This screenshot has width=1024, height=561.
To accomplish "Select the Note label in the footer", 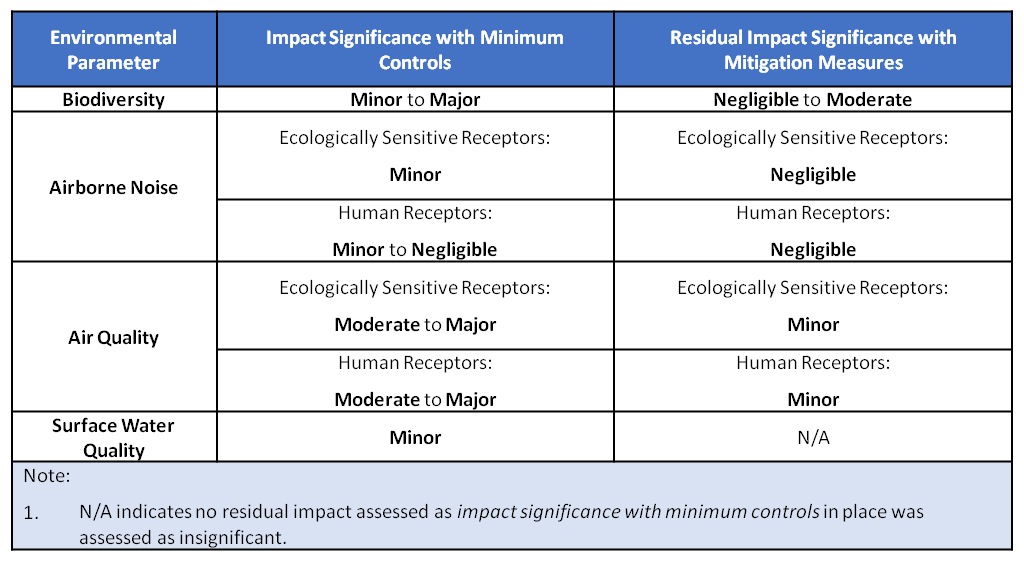I will click(x=47, y=475).
